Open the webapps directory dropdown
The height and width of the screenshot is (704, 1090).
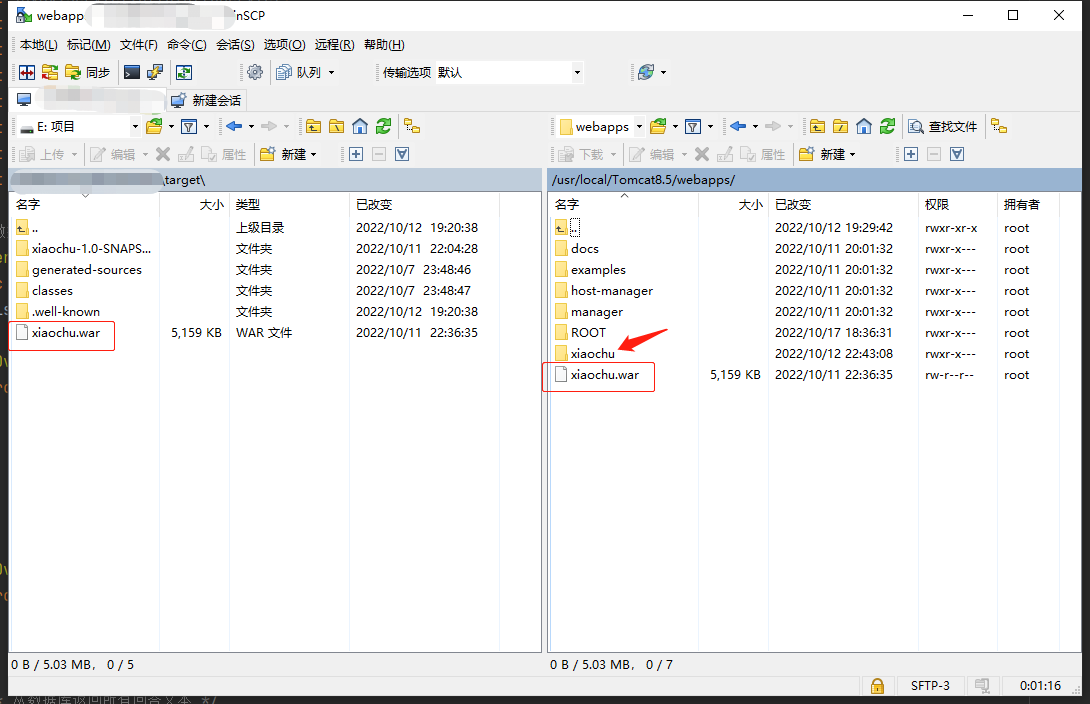coord(639,125)
